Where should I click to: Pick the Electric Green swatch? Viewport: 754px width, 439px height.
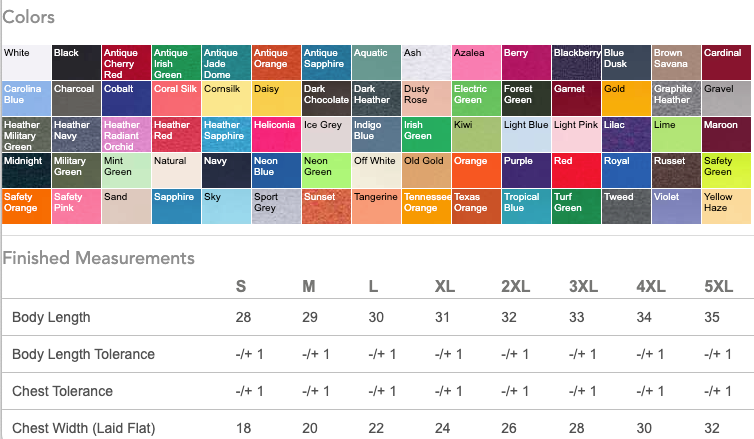point(476,98)
